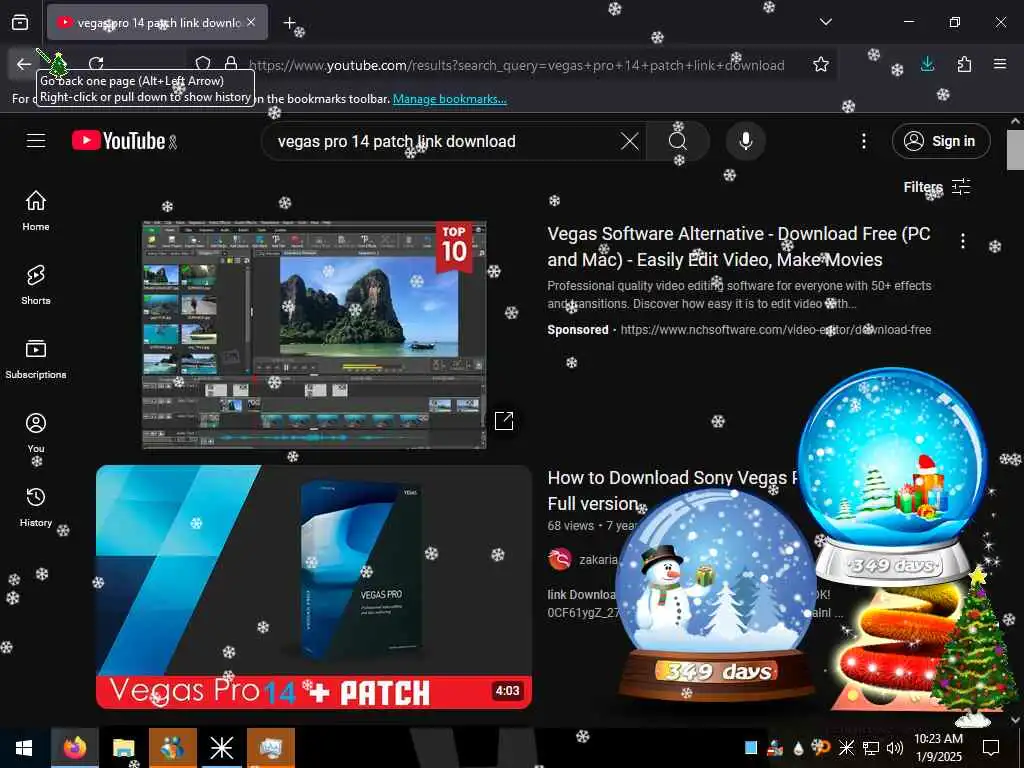Close the vegas pro 14 patch tab
This screenshot has height=768, width=1024.
tap(251, 22)
